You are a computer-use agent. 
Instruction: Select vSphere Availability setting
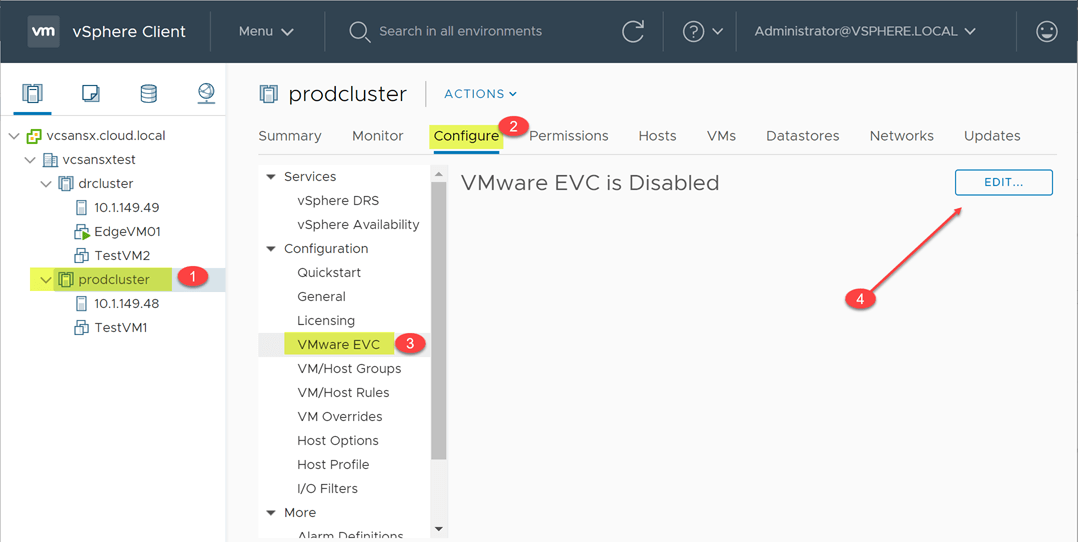click(x=358, y=225)
